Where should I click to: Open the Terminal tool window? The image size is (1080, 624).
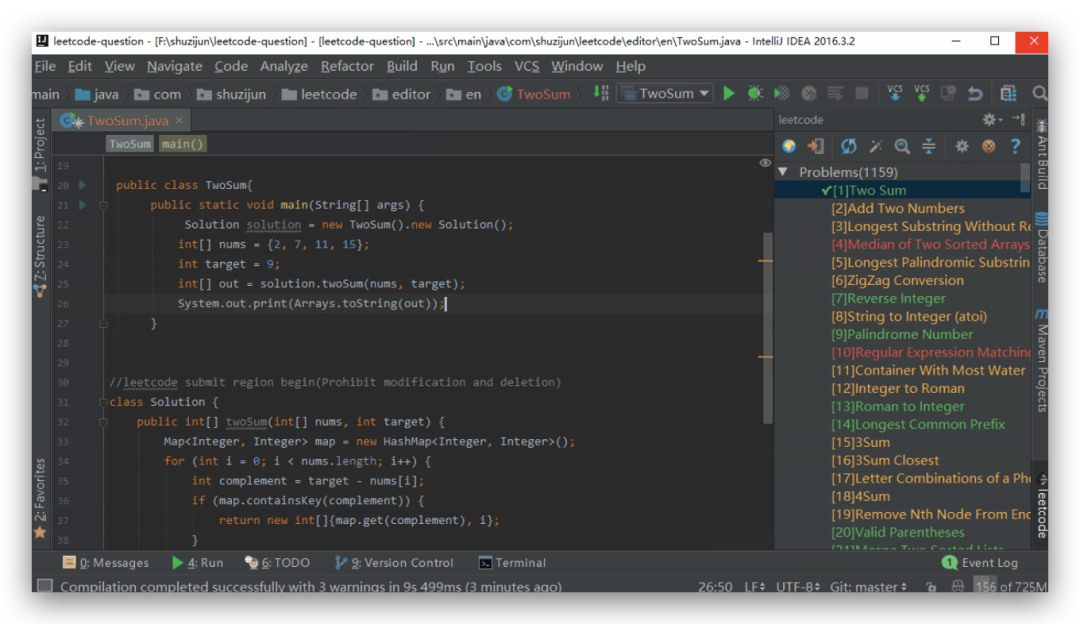[x=512, y=563]
